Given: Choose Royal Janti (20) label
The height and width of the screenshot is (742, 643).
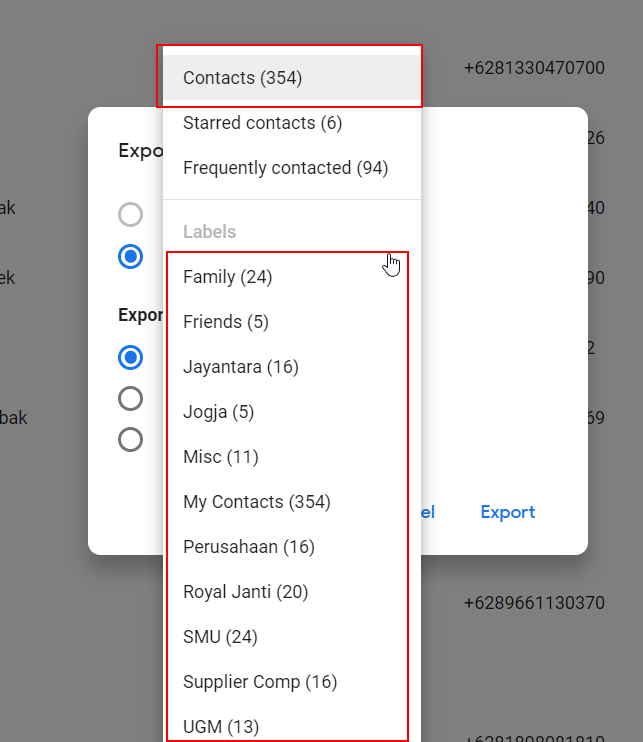Looking at the screenshot, I should [x=246, y=592].
